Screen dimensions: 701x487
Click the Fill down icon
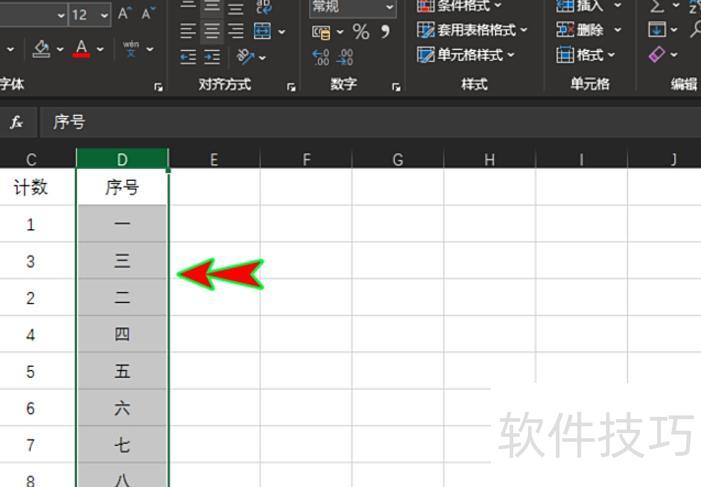point(657,30)
